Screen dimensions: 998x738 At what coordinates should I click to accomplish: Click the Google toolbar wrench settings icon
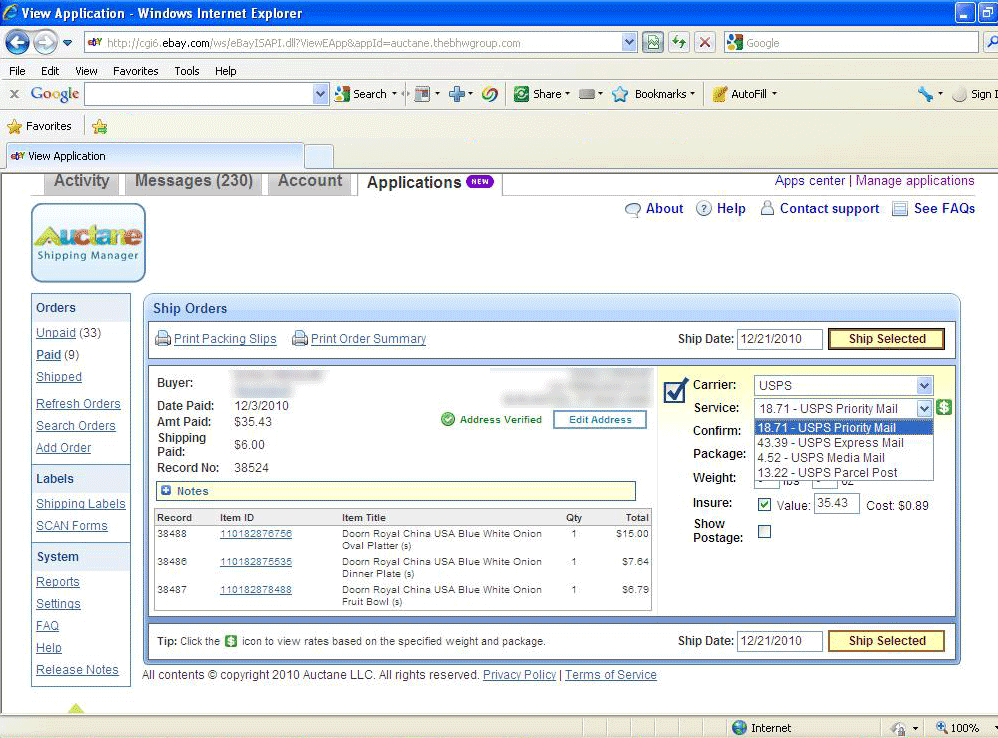(925, 94)
